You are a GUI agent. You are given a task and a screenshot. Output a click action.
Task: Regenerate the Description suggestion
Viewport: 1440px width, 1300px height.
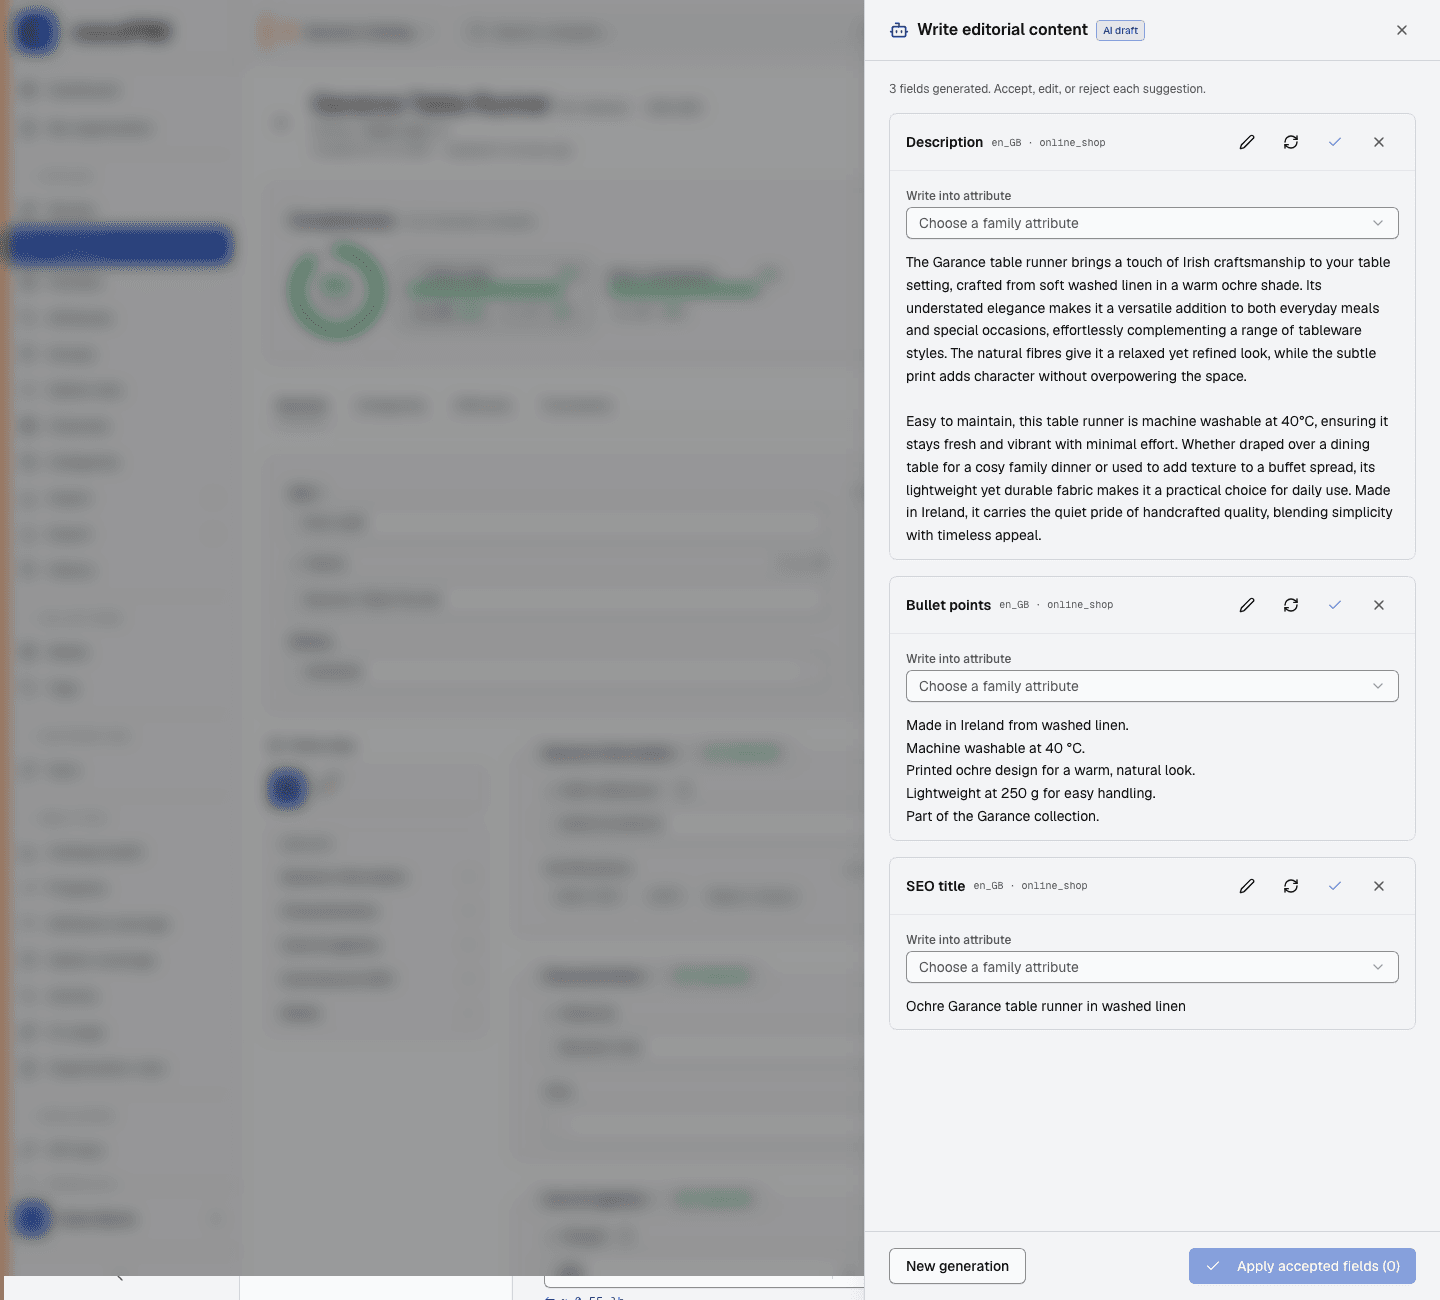pyautogui.click(x=1291, y=142)
